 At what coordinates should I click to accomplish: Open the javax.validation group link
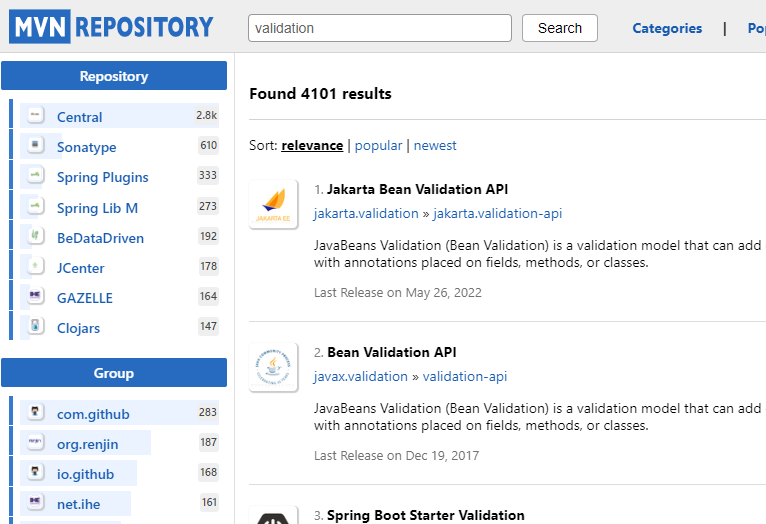click(x=361, y=377)
